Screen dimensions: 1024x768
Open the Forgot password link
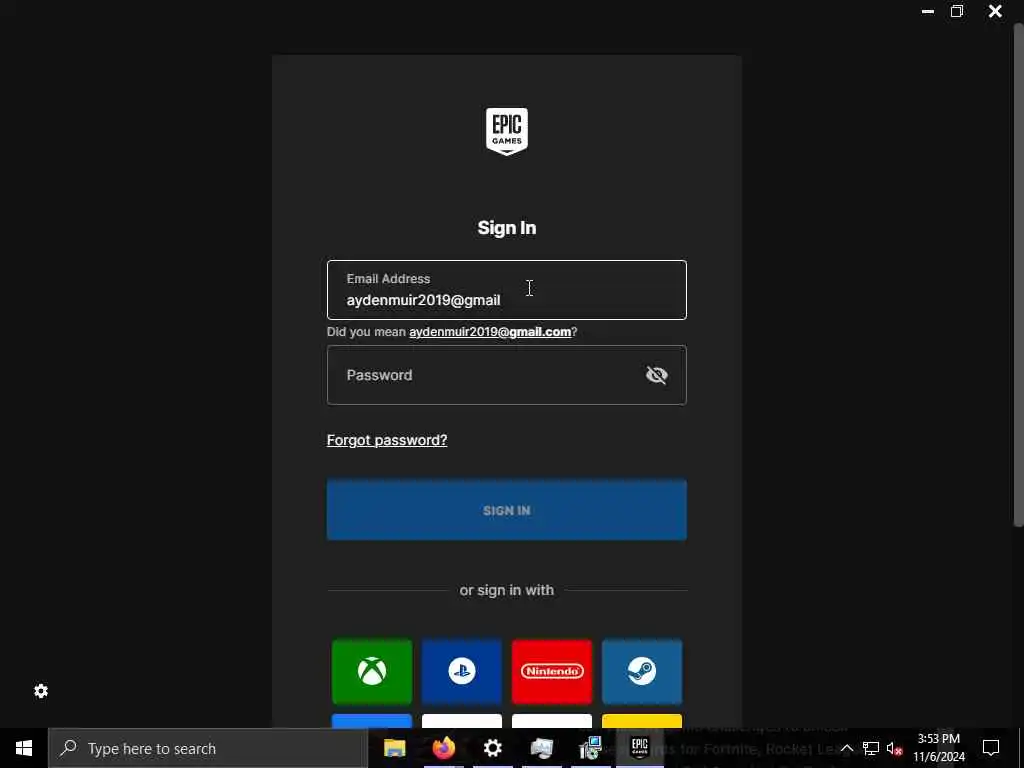[x=387, y=440]
